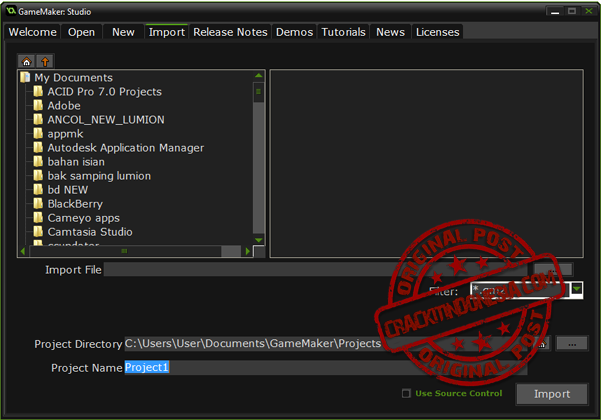Open the file type Filter dropdown

pyautogui.click(x=577, y=290)
